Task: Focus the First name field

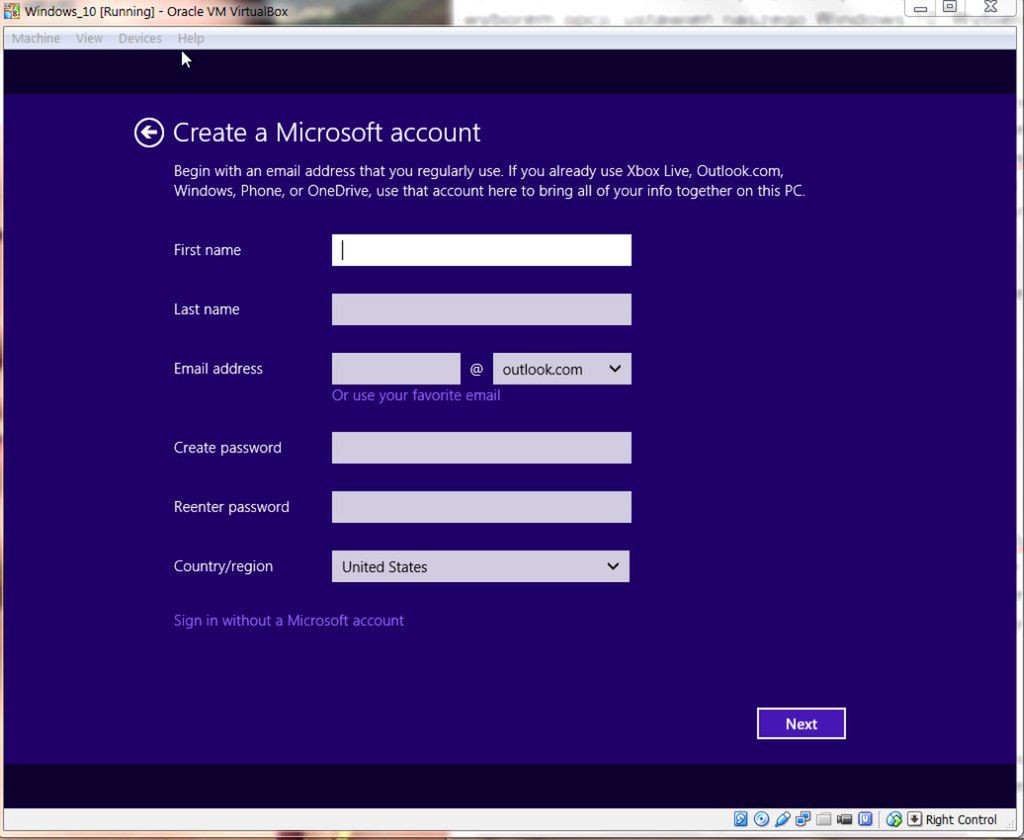Action: point(481,250)
